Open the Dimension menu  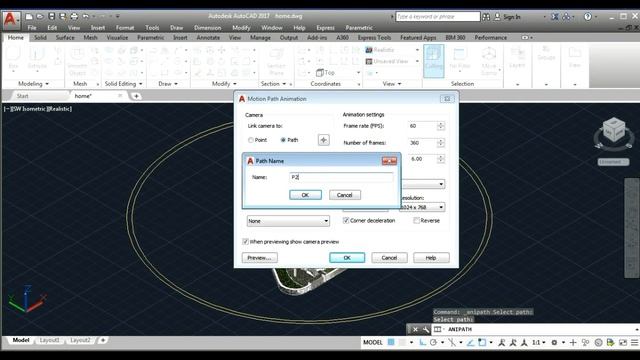pos(207,28)
